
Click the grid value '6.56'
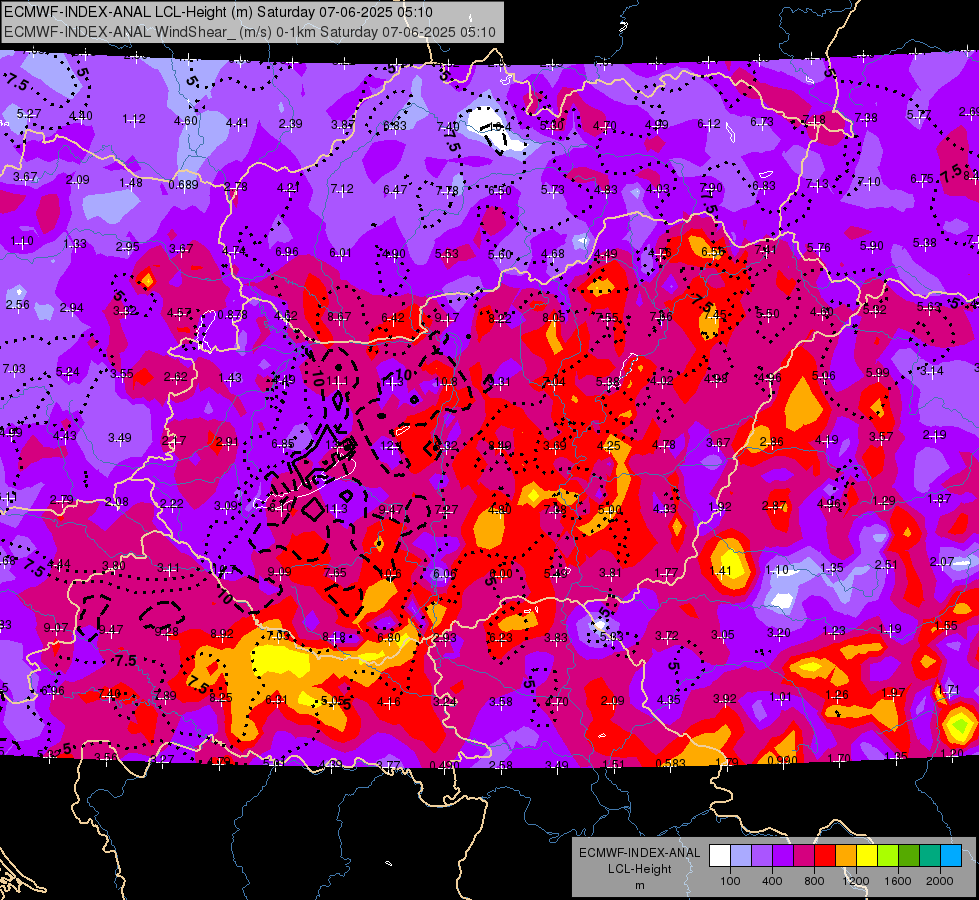[x=712, y=251]
